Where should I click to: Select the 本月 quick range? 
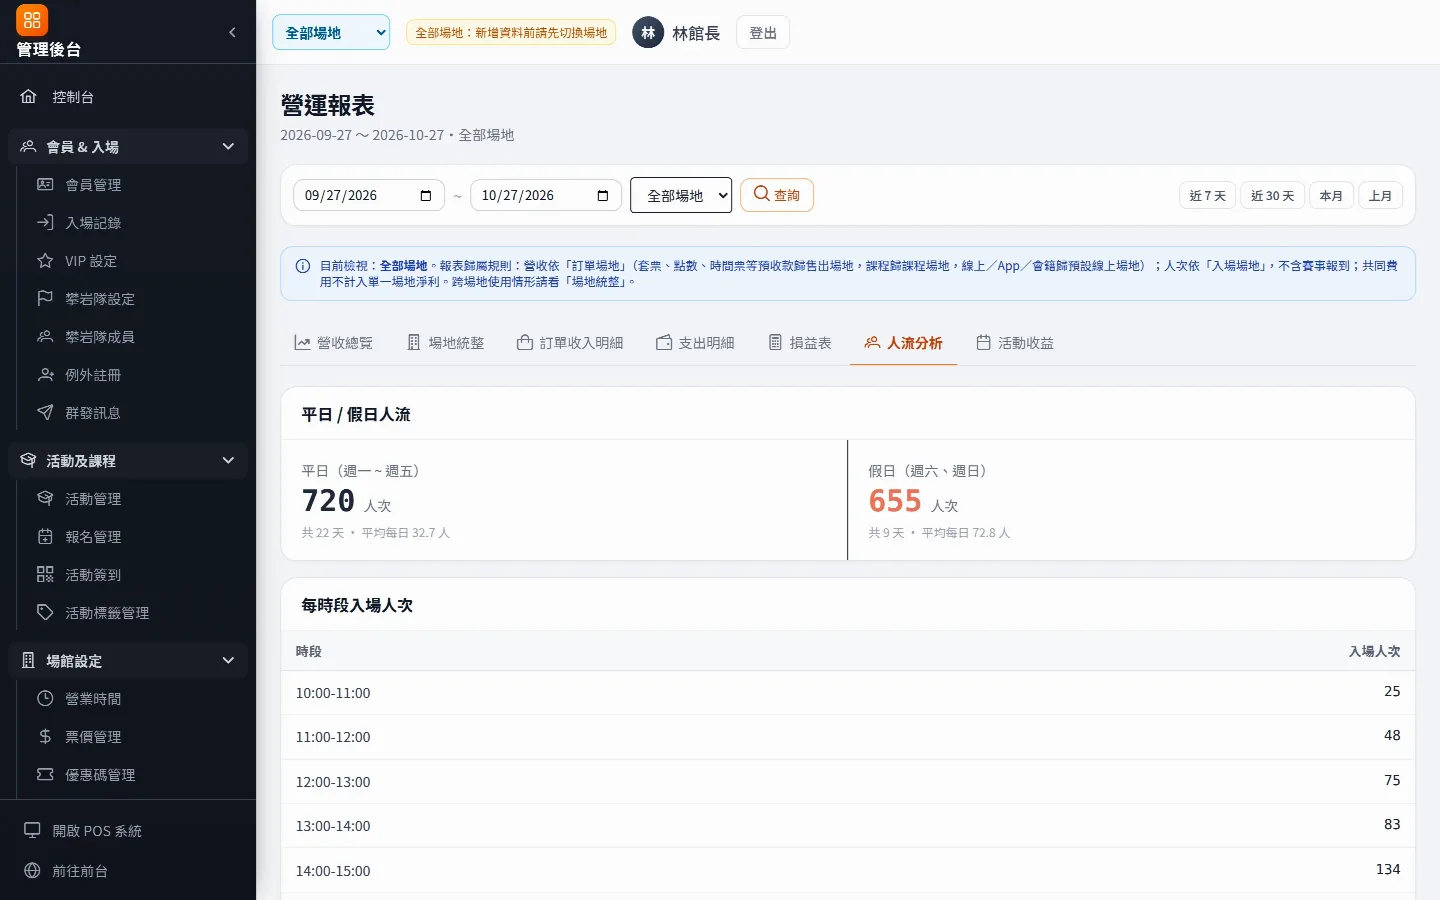point(1331,196)
